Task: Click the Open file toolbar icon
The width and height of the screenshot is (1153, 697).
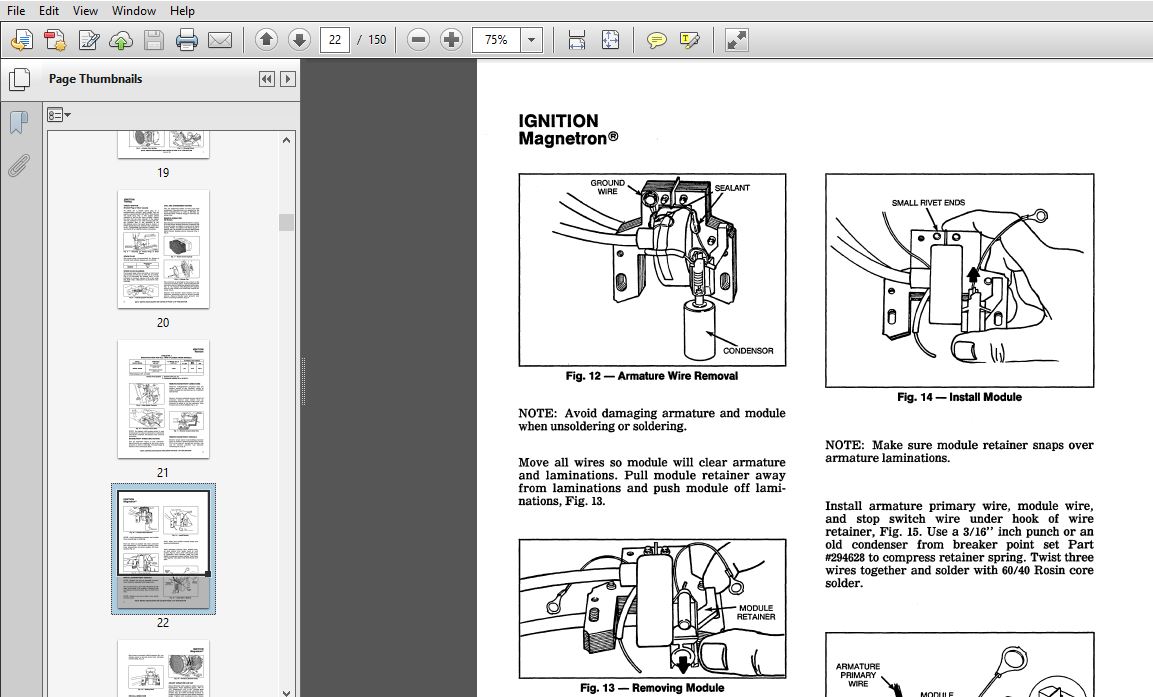Action: click(22, 40)
